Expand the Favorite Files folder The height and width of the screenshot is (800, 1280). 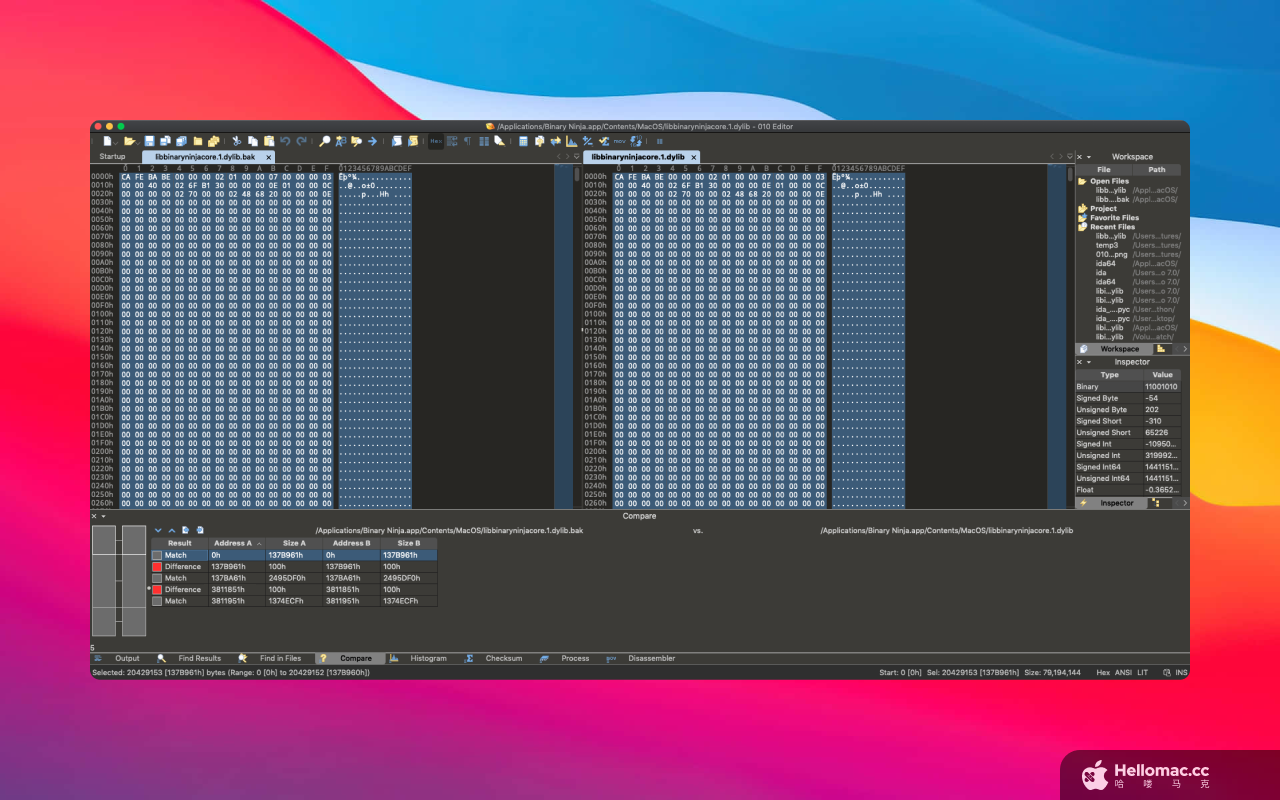[x=1082, y=218]
